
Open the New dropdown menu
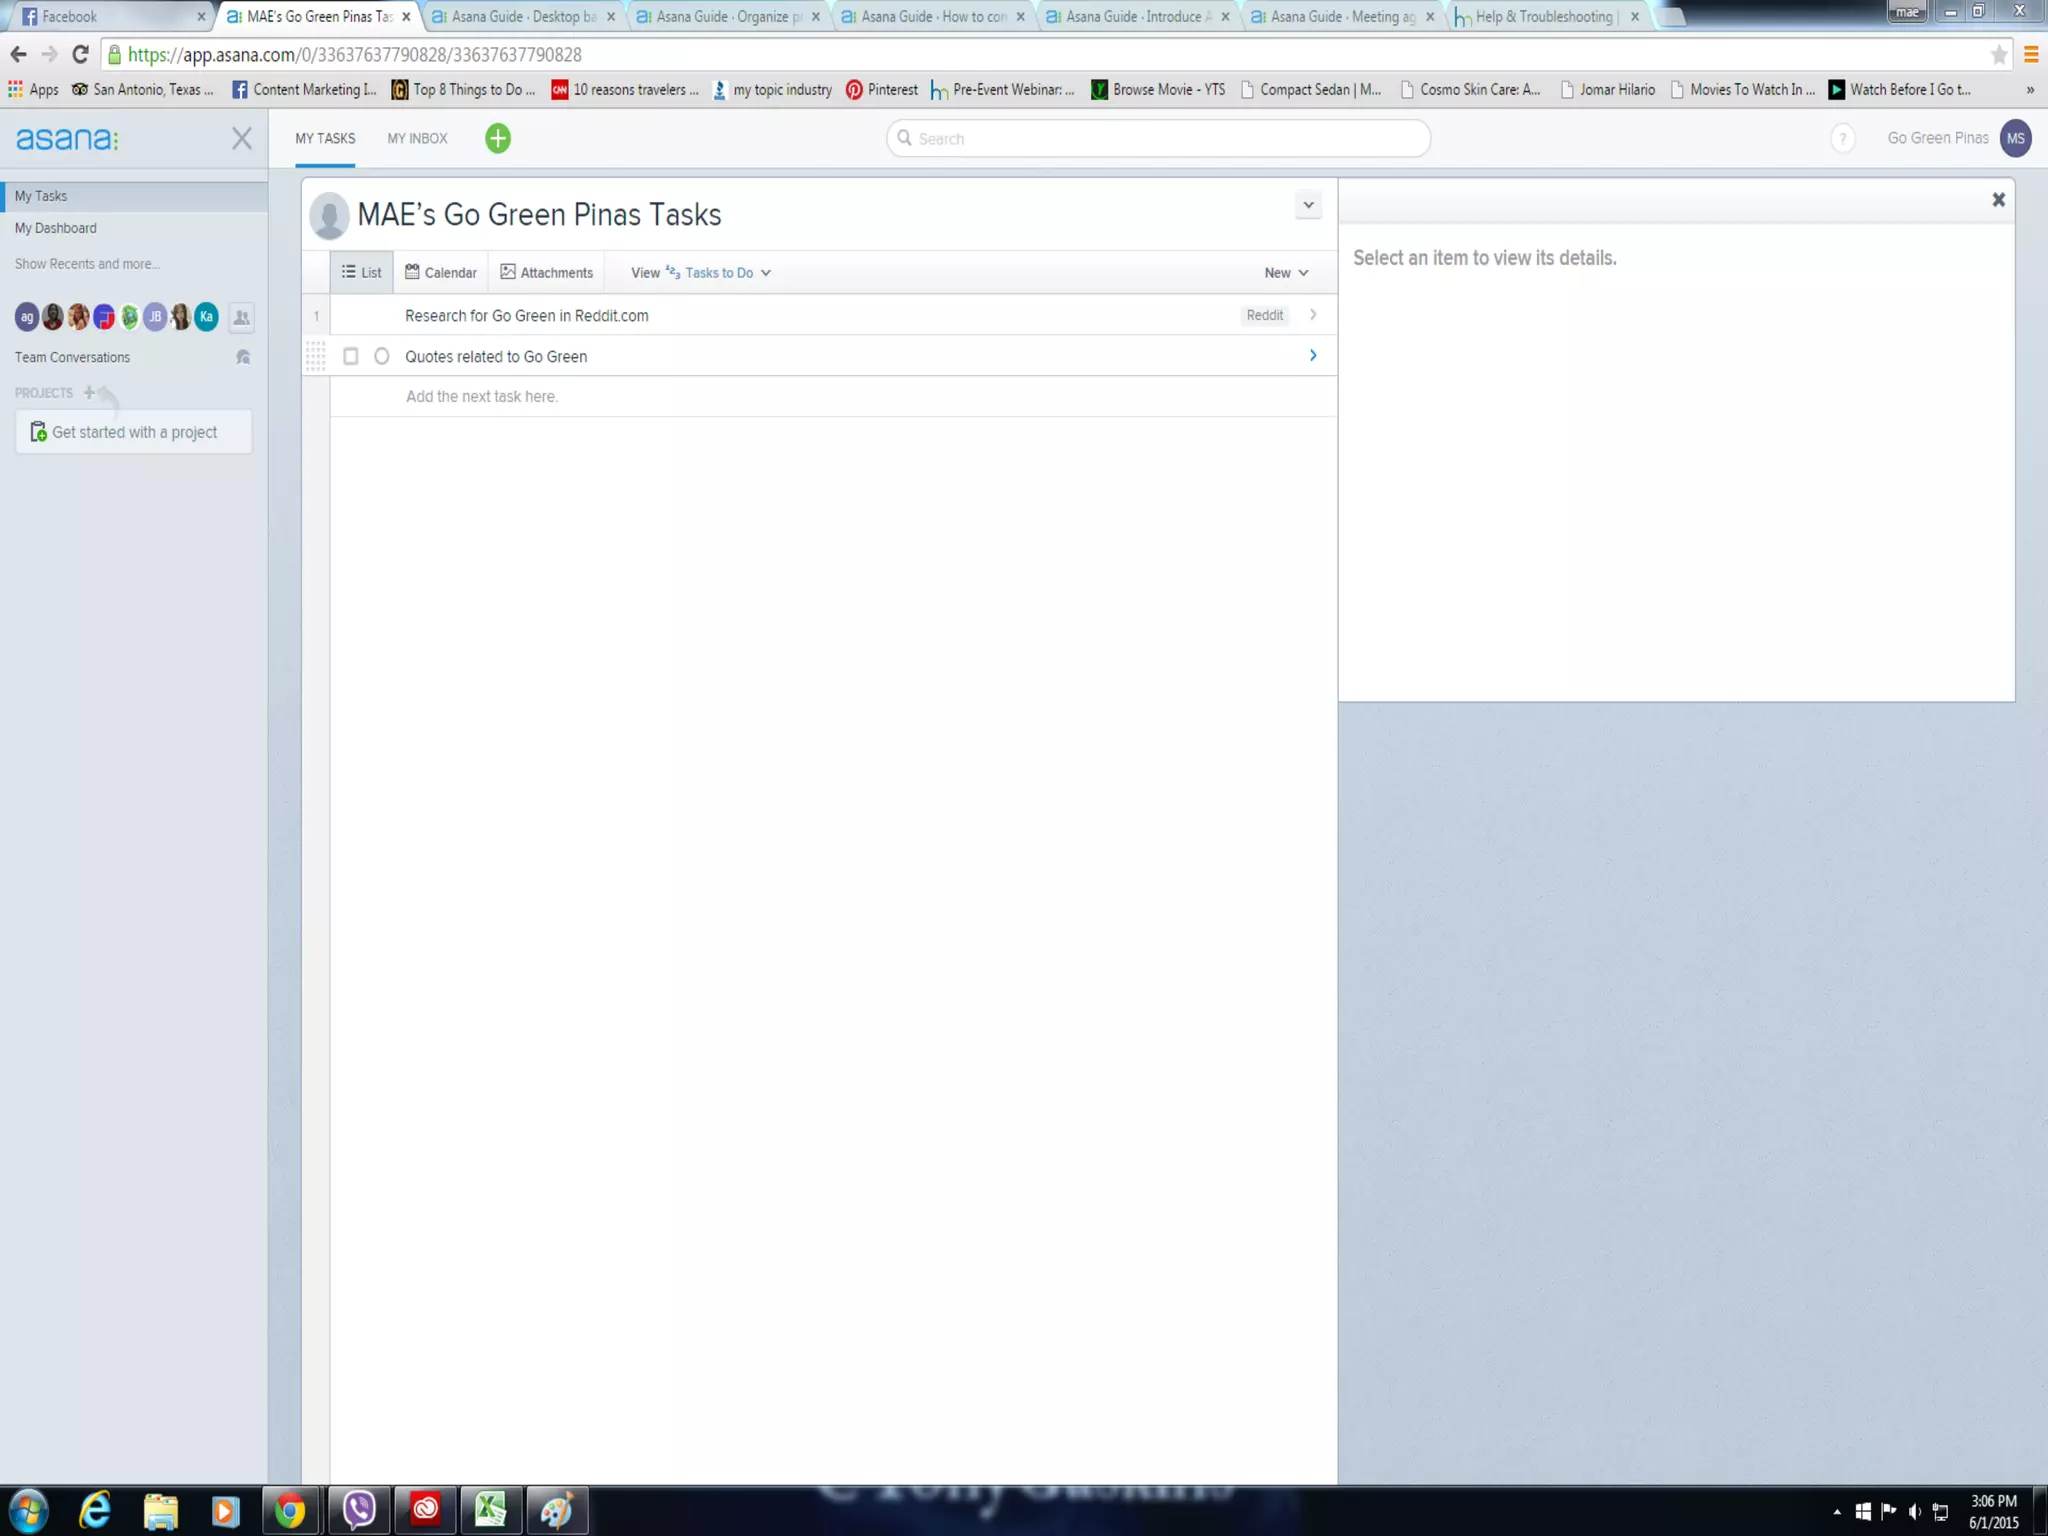1286,272
